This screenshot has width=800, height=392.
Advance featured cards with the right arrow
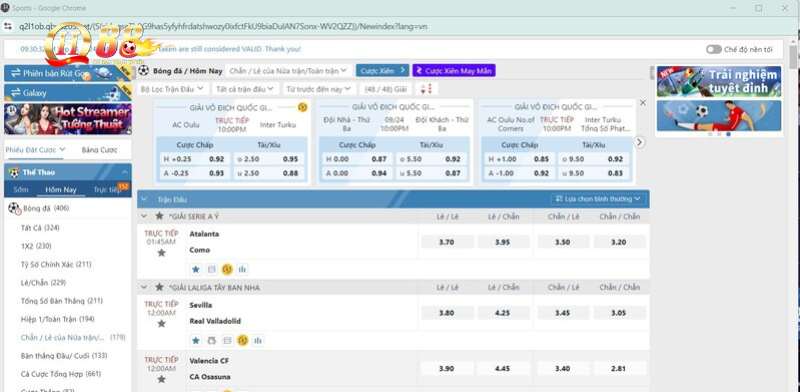point(640,143)
